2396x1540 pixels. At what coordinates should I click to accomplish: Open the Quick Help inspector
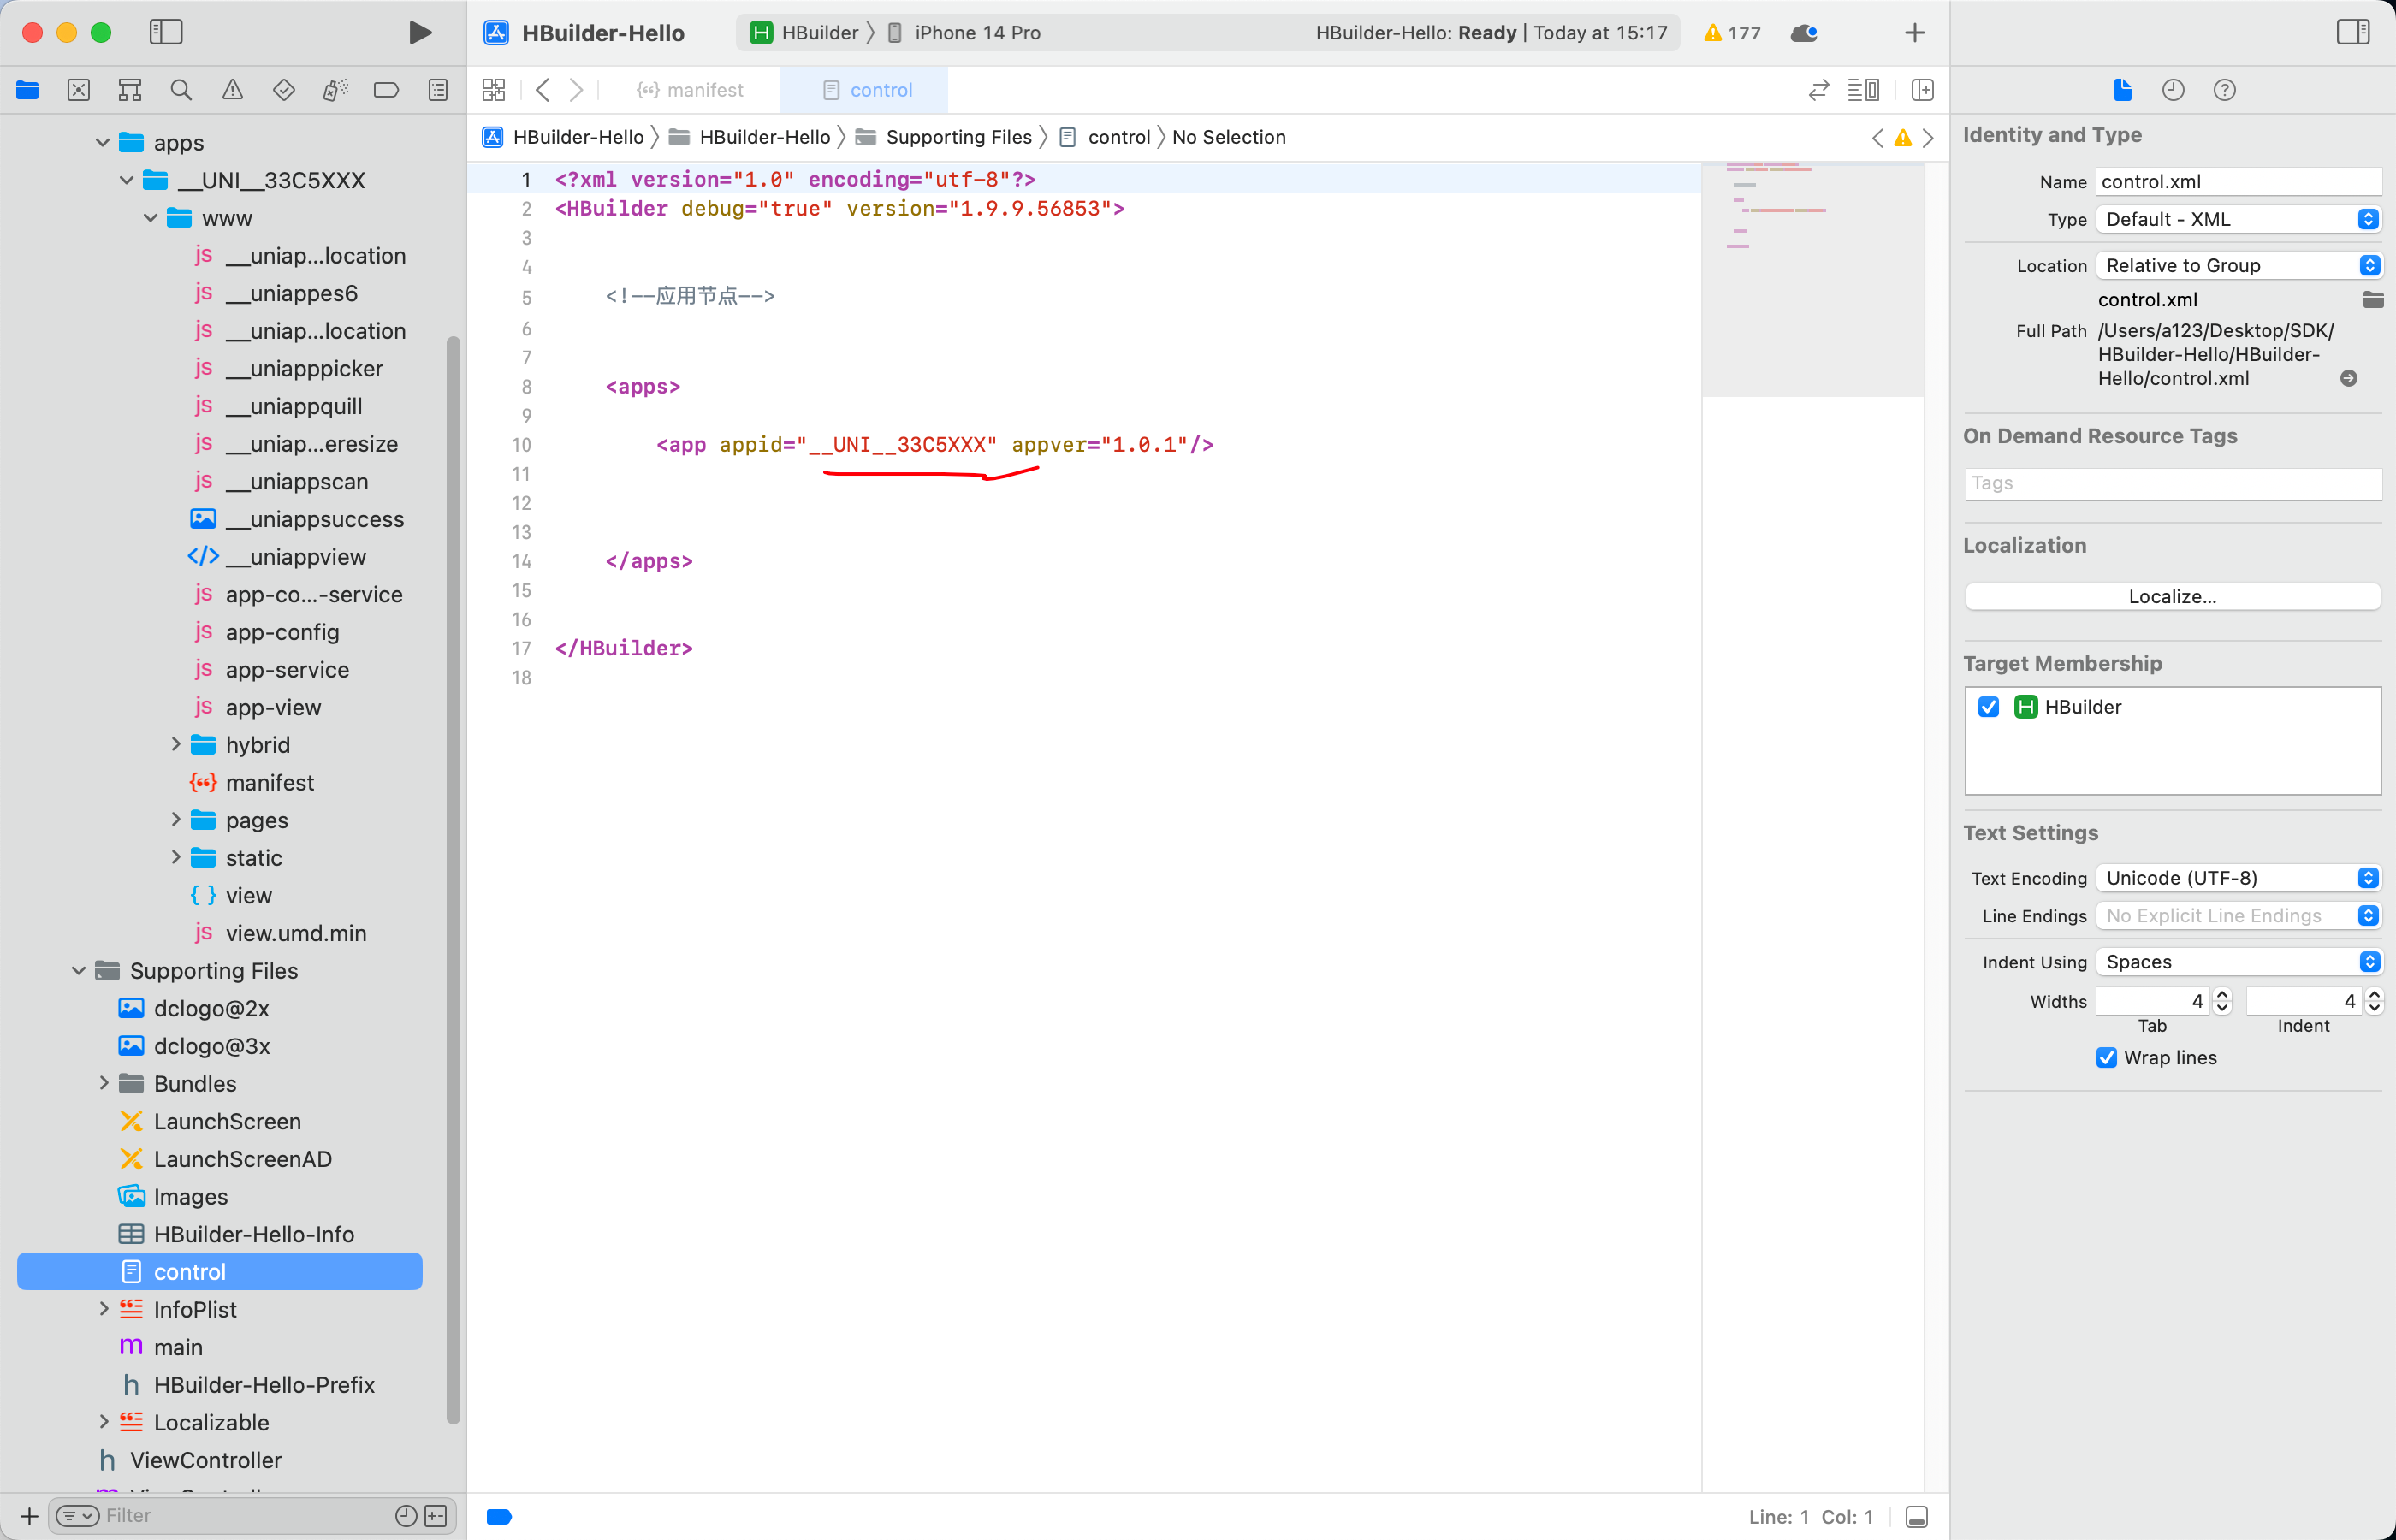(x=2224, y=90)
